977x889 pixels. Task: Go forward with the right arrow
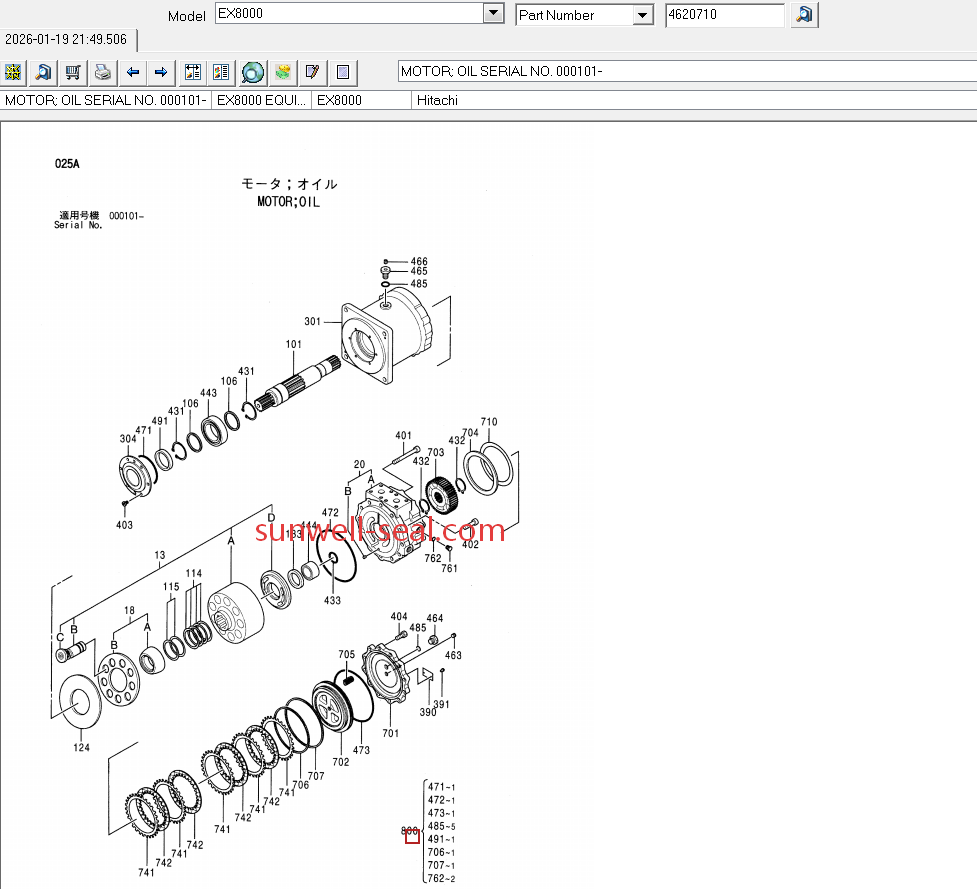(x=161, y=72)
